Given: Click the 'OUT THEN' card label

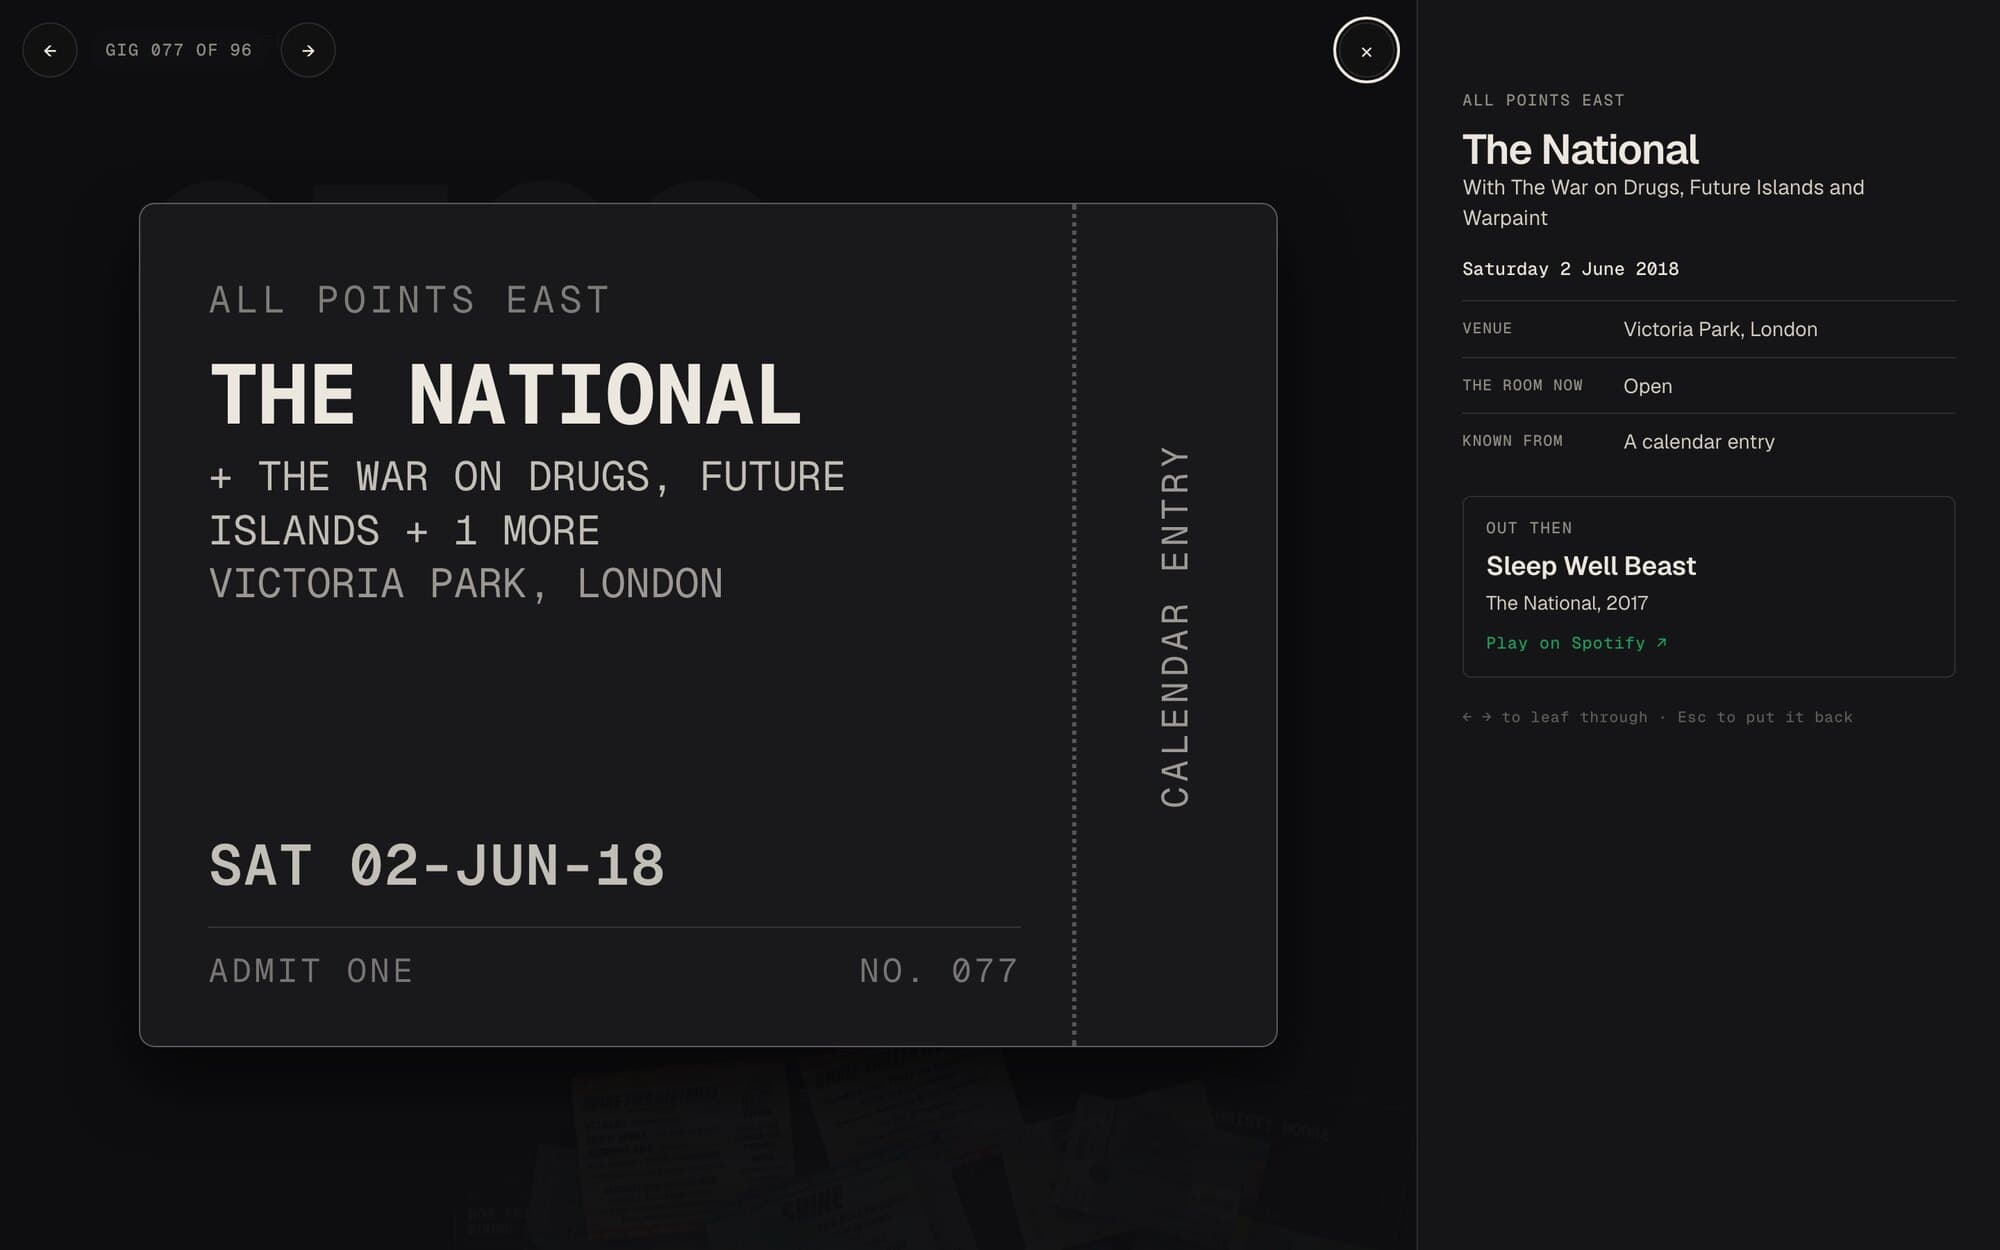Looking at the screenshot, I should (x=1529, y=528).
